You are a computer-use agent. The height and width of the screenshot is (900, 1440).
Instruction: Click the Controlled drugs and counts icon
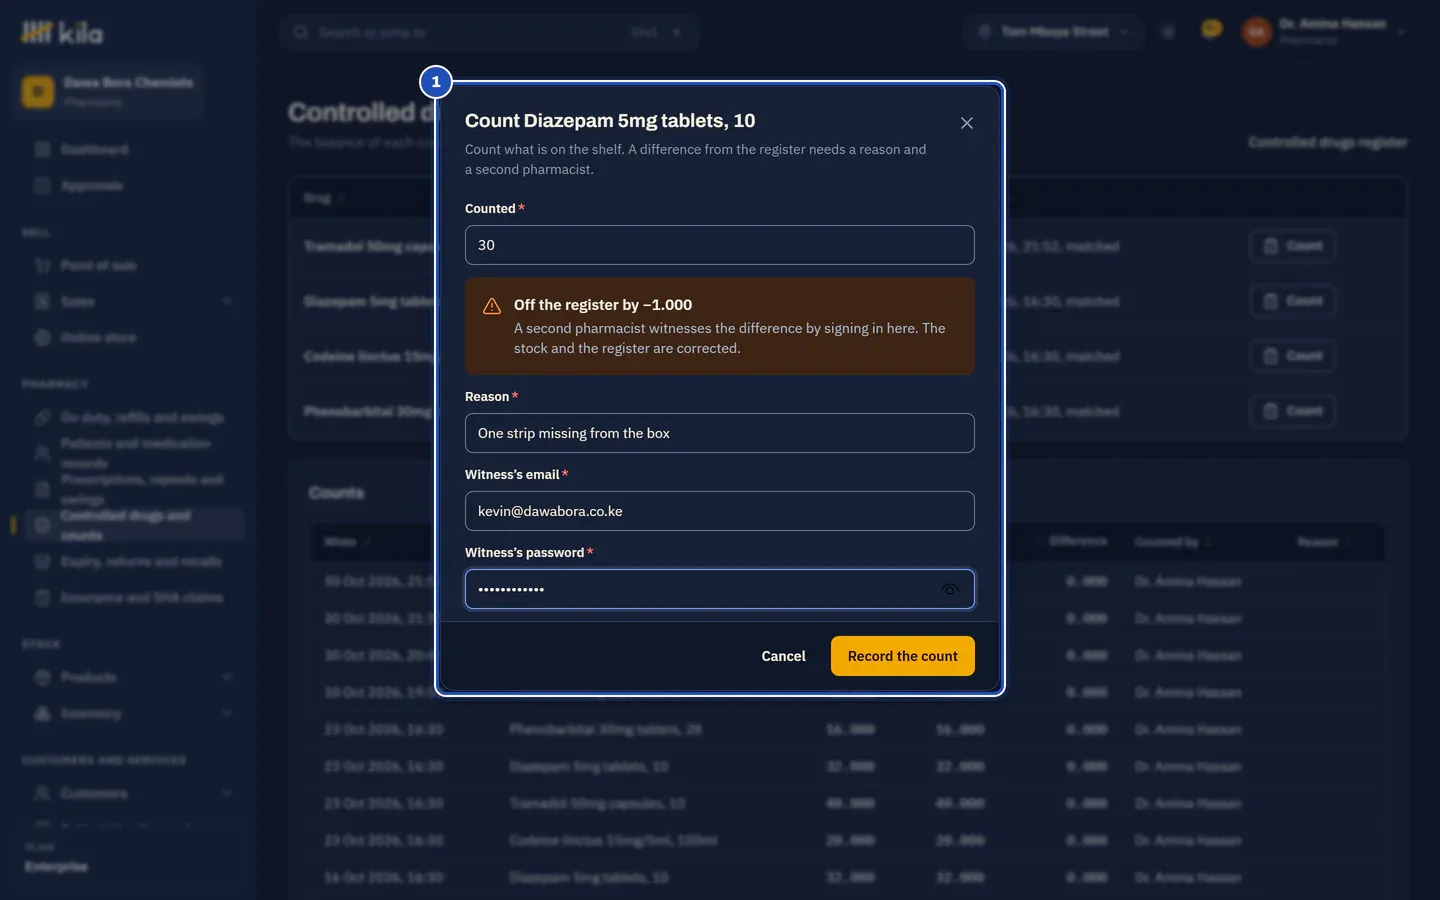coord(42,525)
